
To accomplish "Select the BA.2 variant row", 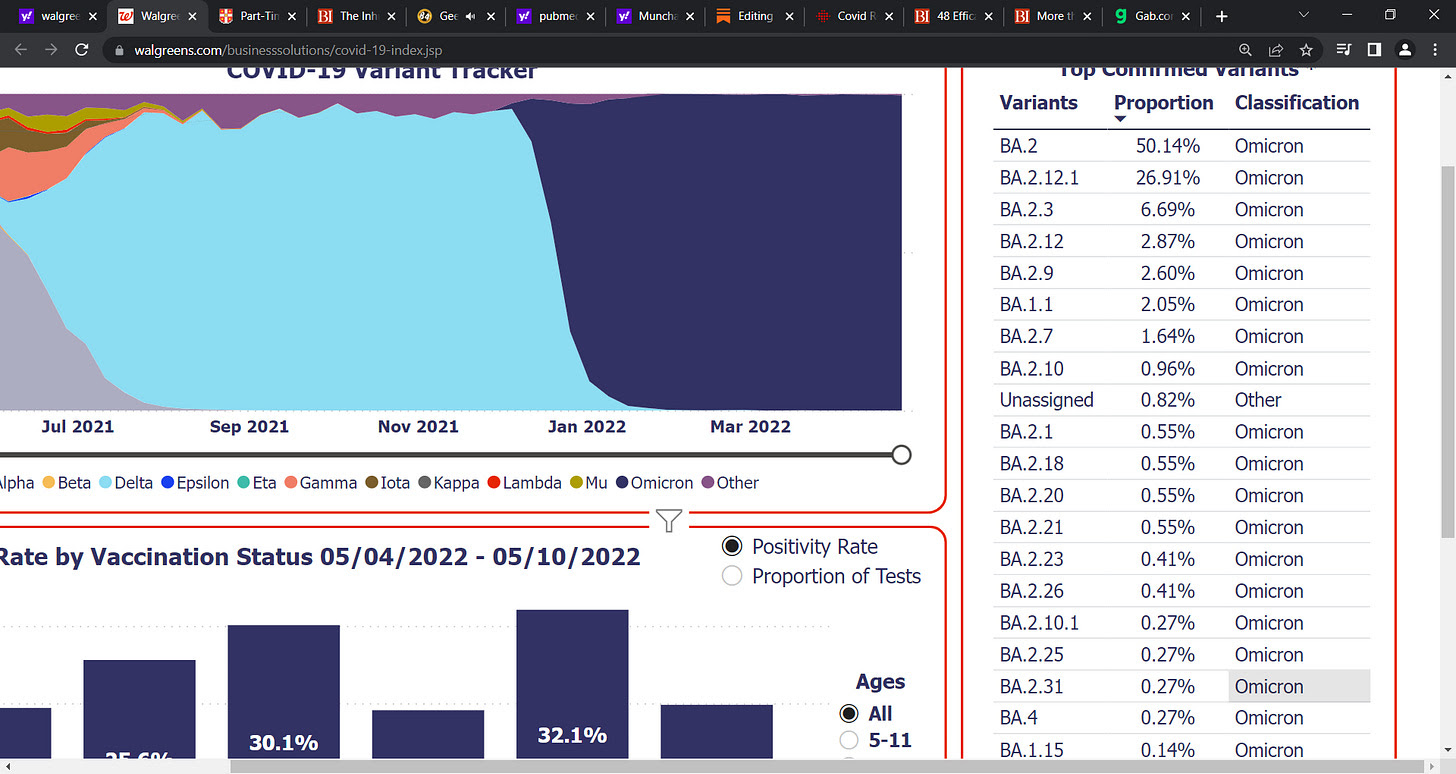I will (x=1182, y=146).
